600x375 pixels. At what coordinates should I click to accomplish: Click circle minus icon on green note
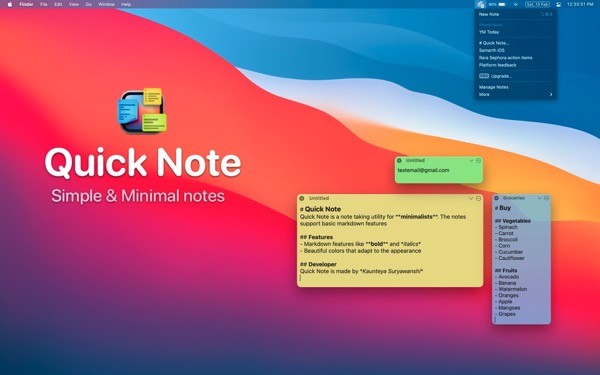tap(478, 161)
